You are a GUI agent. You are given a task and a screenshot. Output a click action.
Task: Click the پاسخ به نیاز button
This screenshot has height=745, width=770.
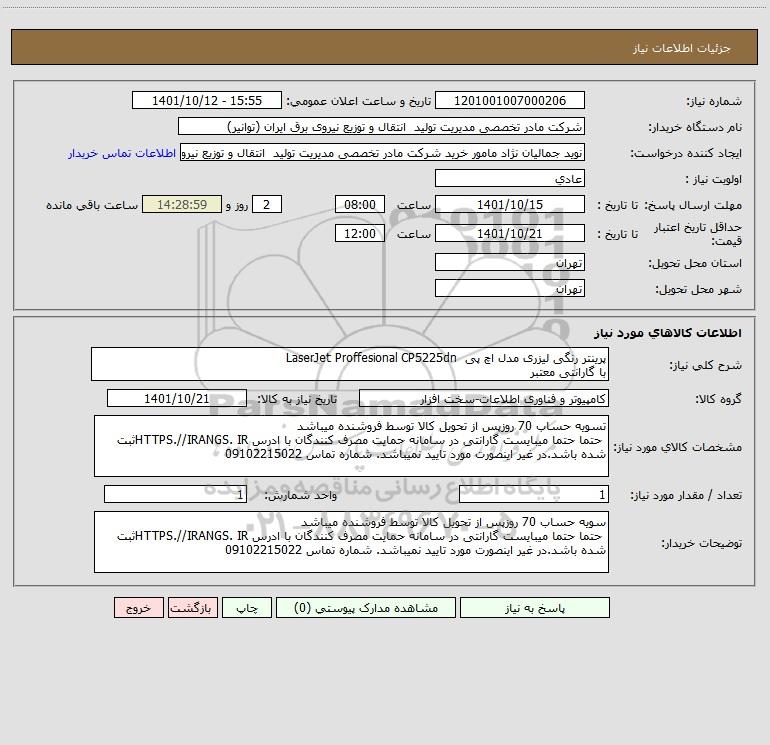point(534,607)
